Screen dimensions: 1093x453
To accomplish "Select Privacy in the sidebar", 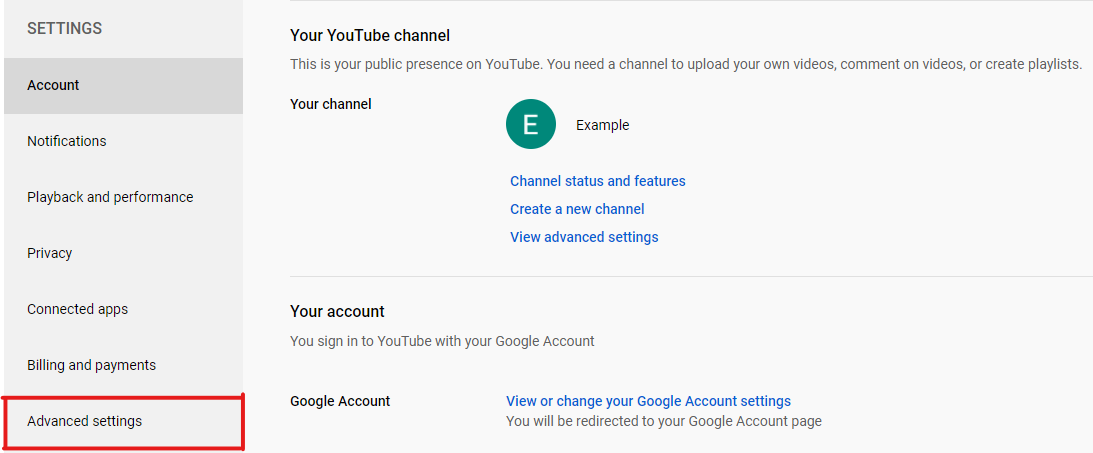I will point(49,253).
